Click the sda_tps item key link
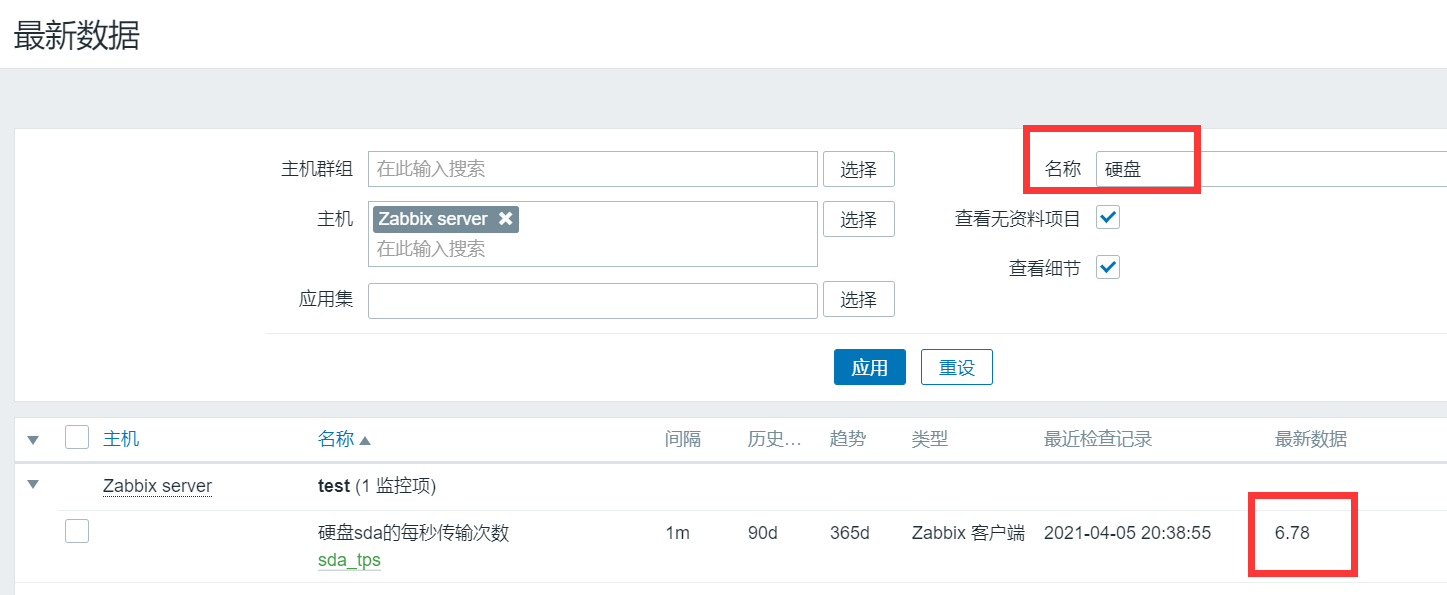The width and height of the screenshot is (1447, 595). click(x=349, y=560)
